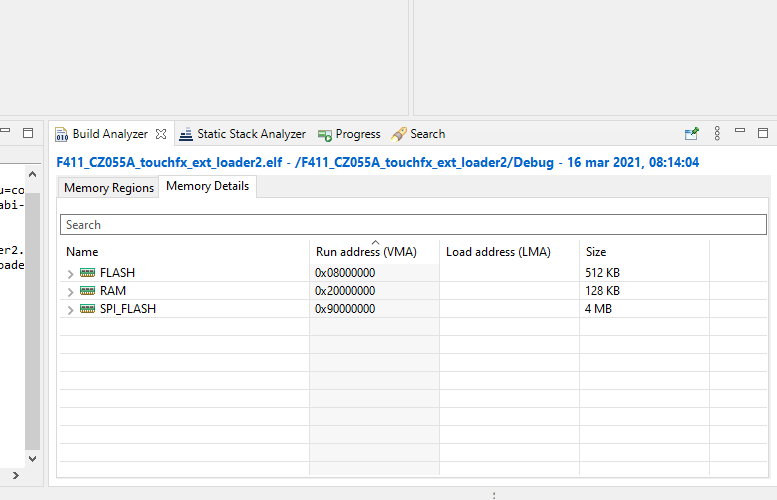Close the Build Analyzer view tab
The height and width of the screenshot is (500, 777).
click(x=161, y=134)
